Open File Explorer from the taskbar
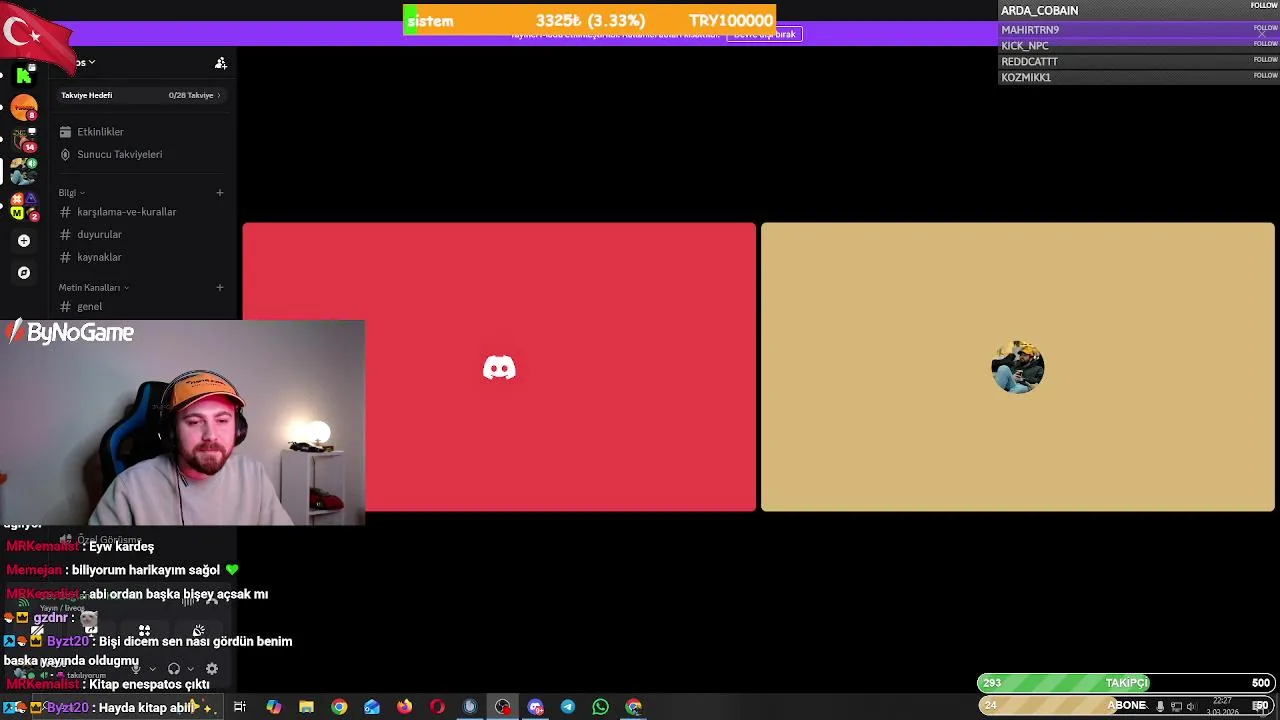The height and width of the screenshot is (720, 1280). (x=307, y=707)
